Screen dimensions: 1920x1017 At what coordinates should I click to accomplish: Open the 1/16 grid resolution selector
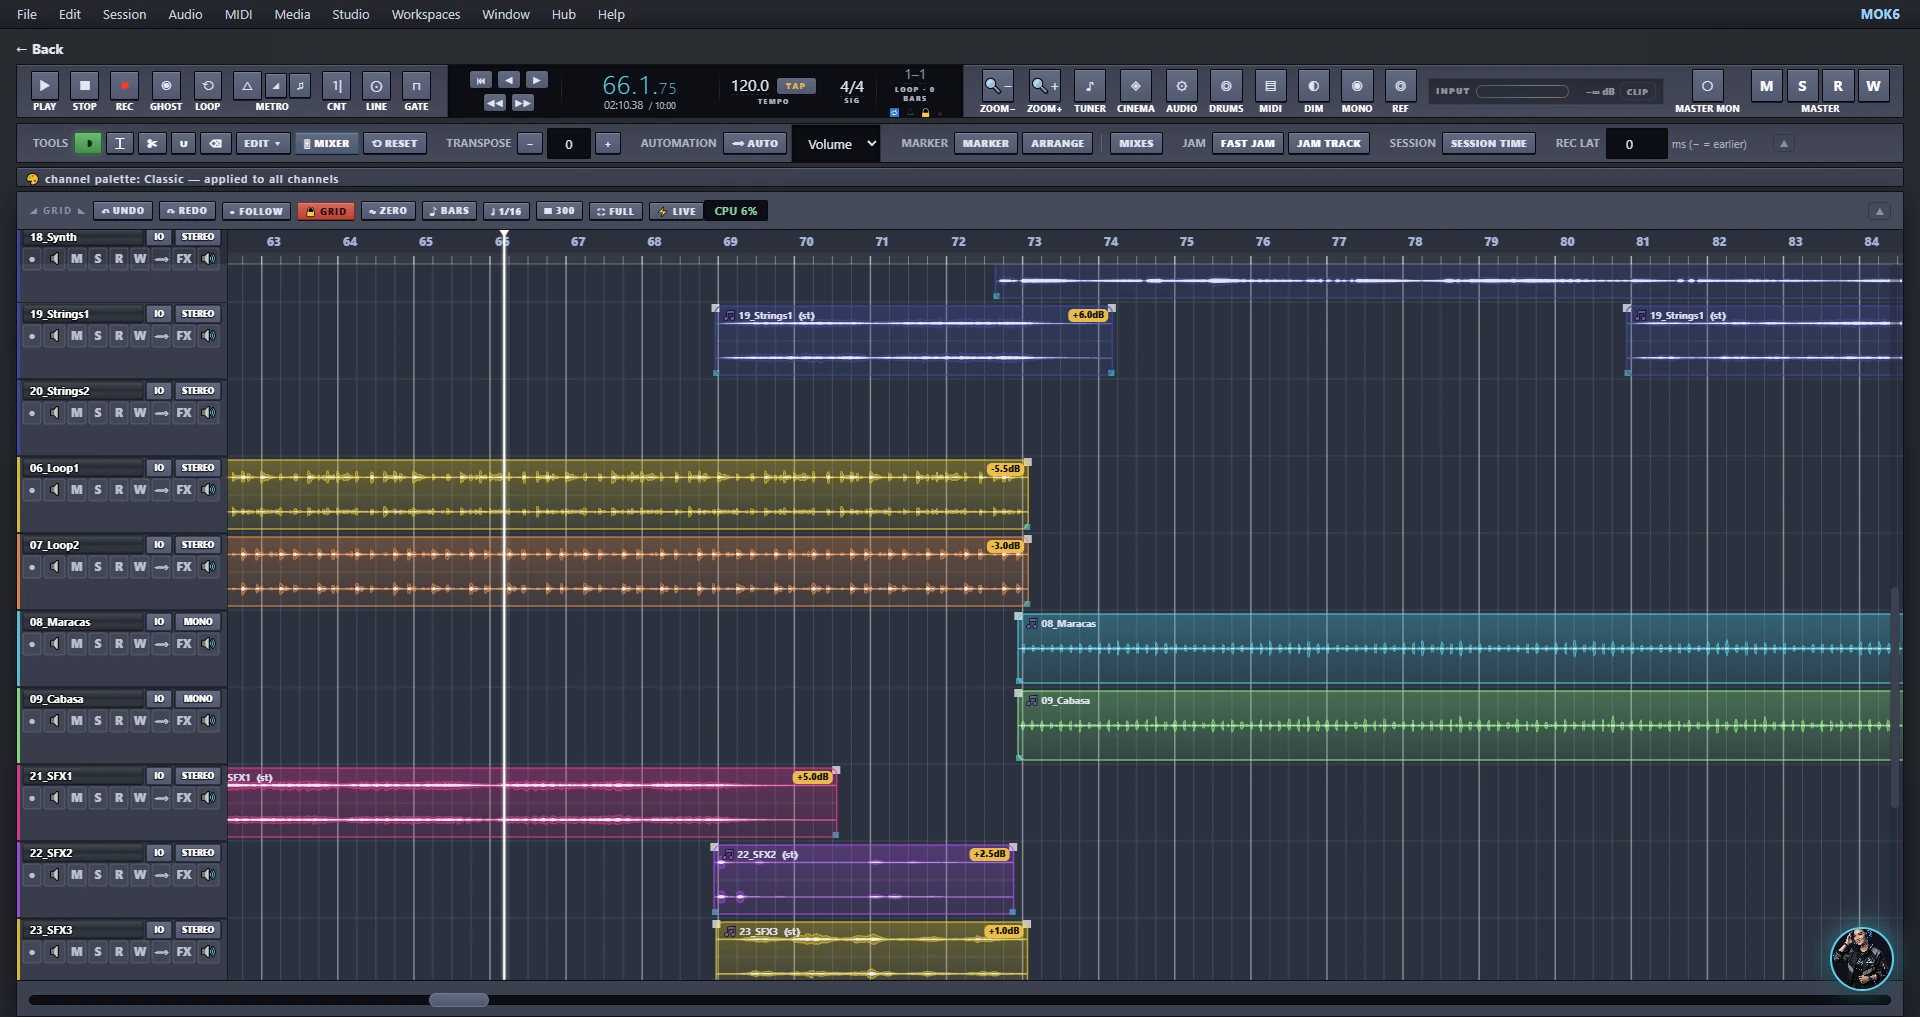pyautogui.click(x=507, y=211)
